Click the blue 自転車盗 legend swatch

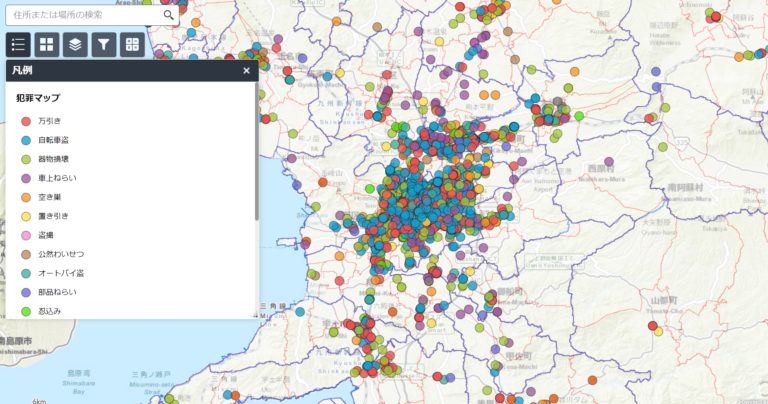(26, 140)
